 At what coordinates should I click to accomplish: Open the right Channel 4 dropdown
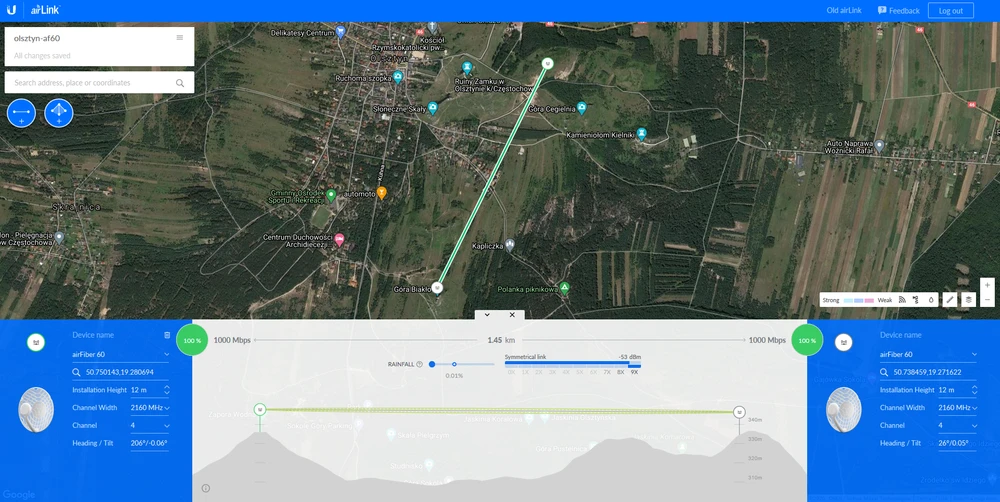(958, 425)
